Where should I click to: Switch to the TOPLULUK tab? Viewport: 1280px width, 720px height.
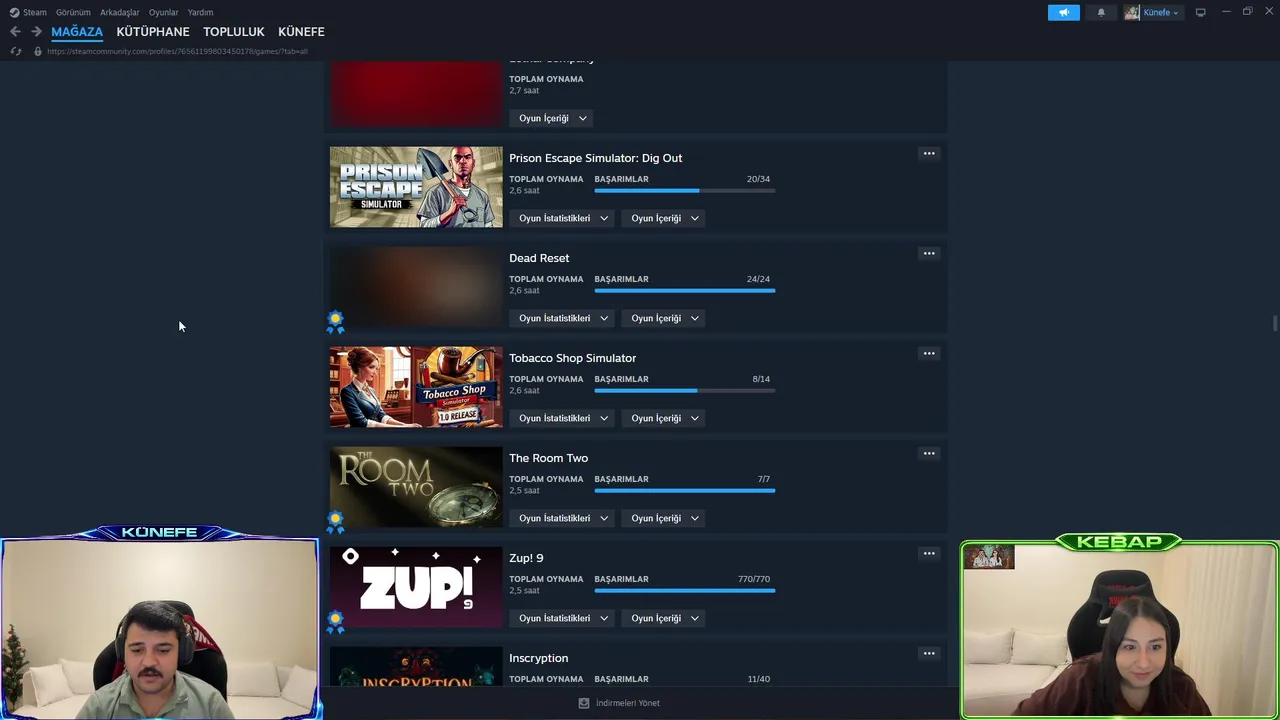point(233,32)
